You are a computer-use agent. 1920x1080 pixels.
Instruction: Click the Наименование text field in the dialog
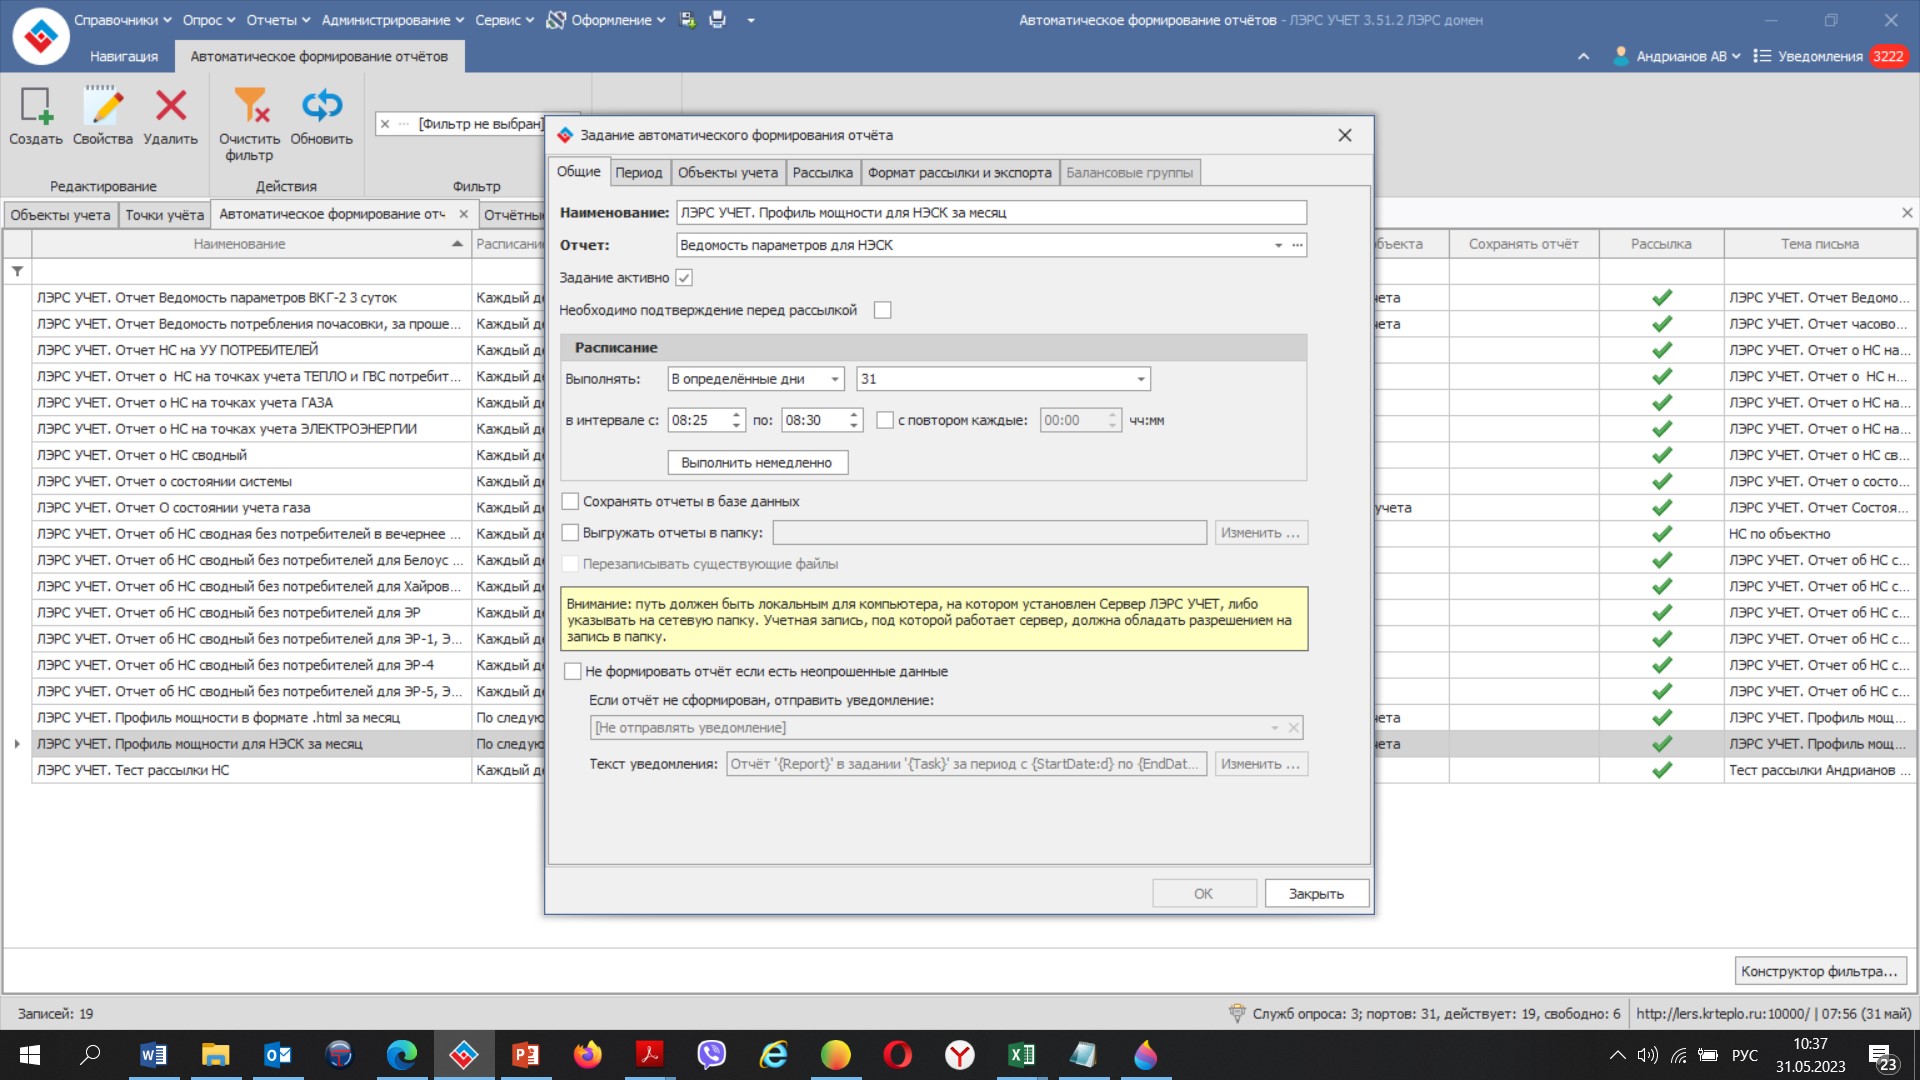click(x=991, y=213)
